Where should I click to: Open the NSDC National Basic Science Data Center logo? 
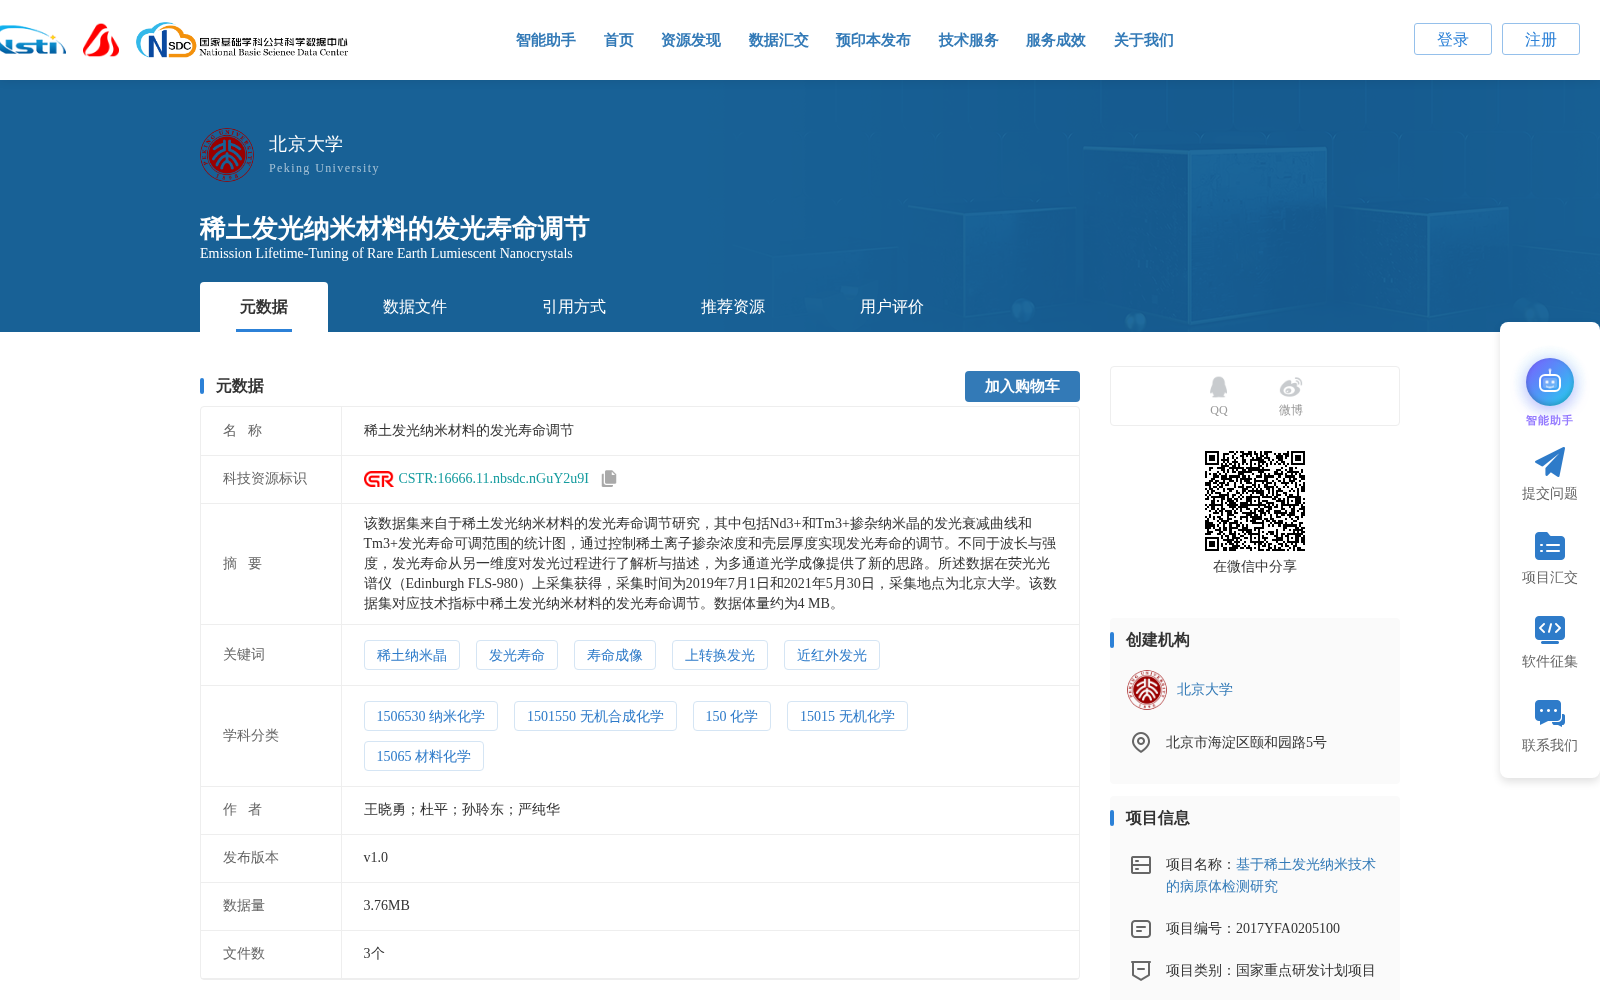pos(242,41)
